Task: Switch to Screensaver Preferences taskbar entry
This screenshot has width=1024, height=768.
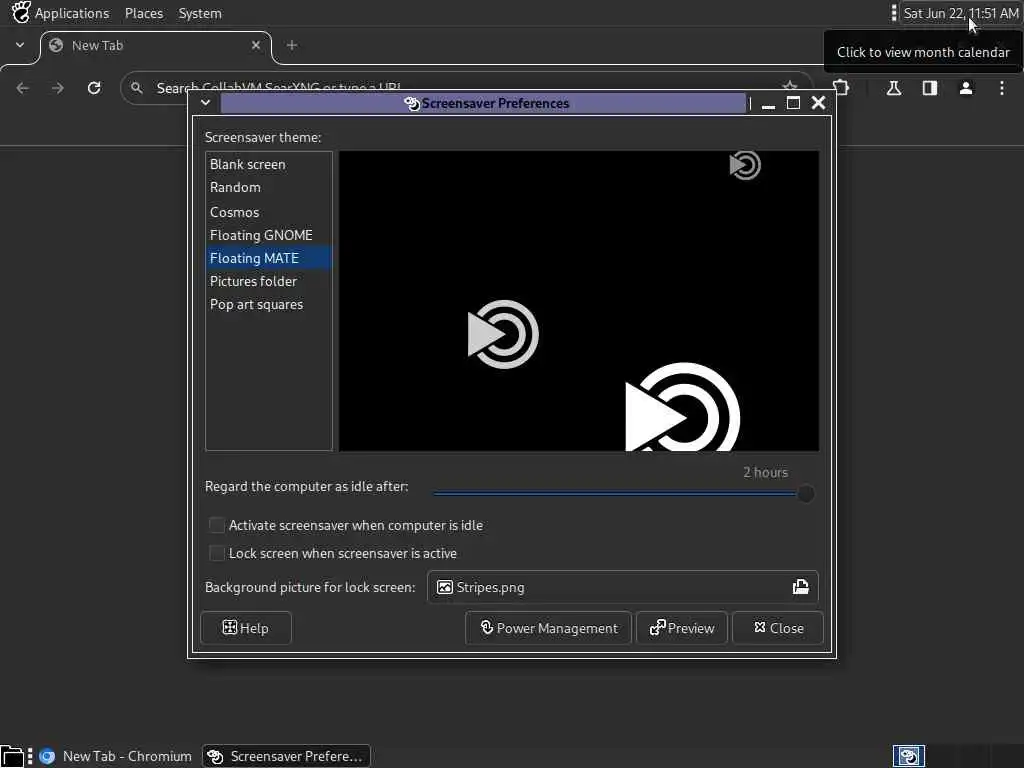Action: pyautogui.click(x=286, y=756)
